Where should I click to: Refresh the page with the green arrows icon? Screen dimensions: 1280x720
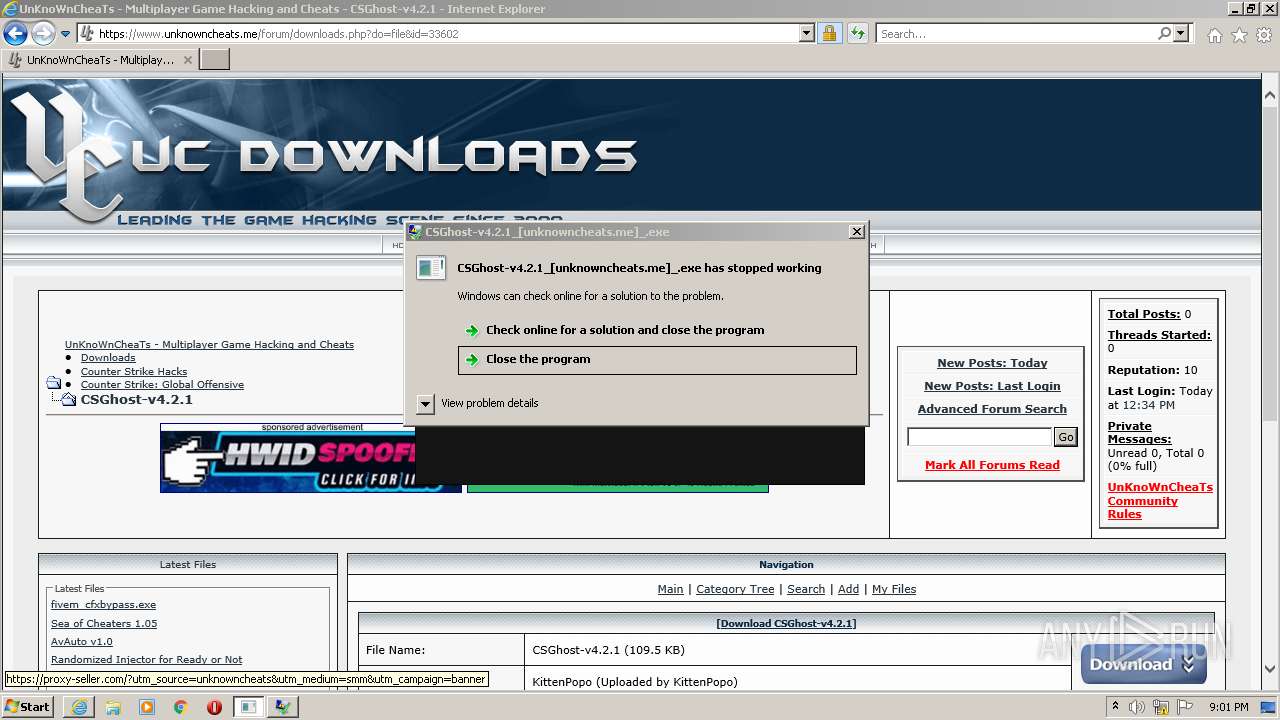click(x=858, y=34)
